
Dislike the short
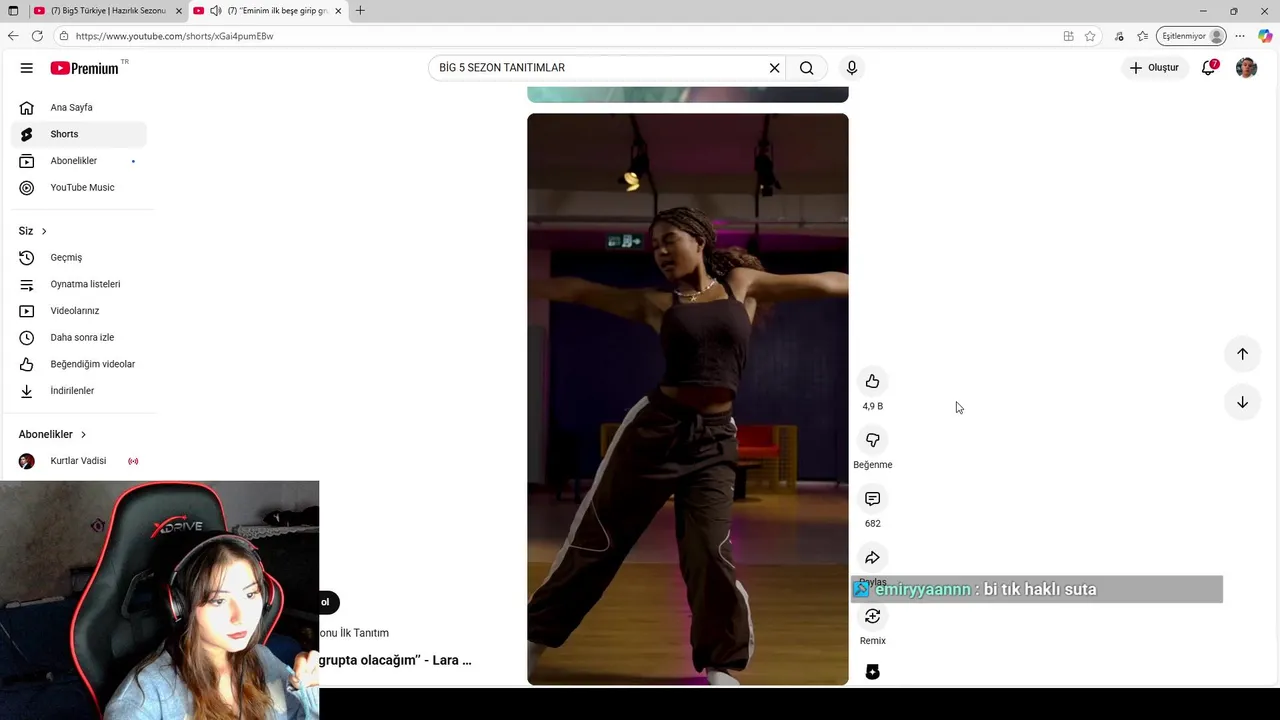873,440
